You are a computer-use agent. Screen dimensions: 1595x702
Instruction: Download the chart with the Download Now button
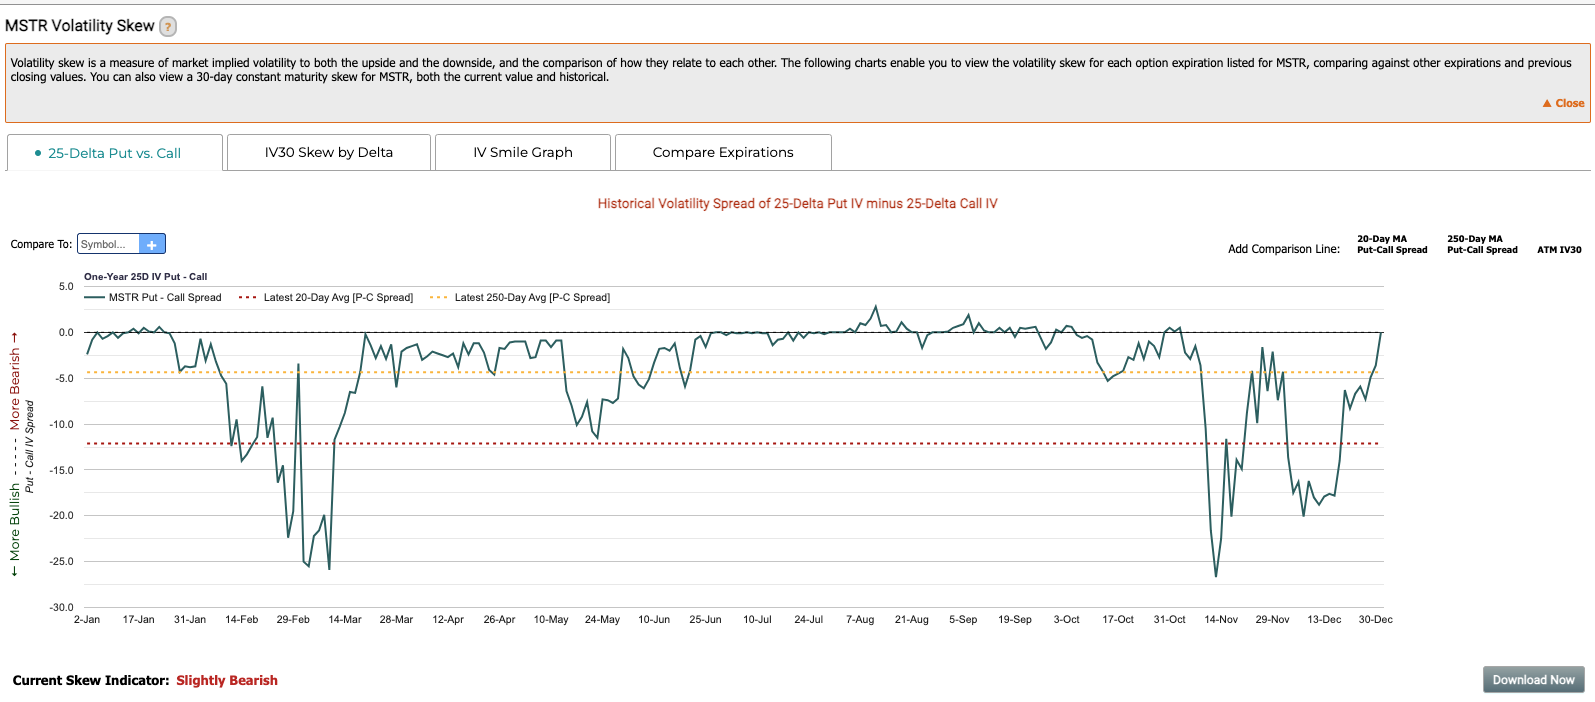1533,680
